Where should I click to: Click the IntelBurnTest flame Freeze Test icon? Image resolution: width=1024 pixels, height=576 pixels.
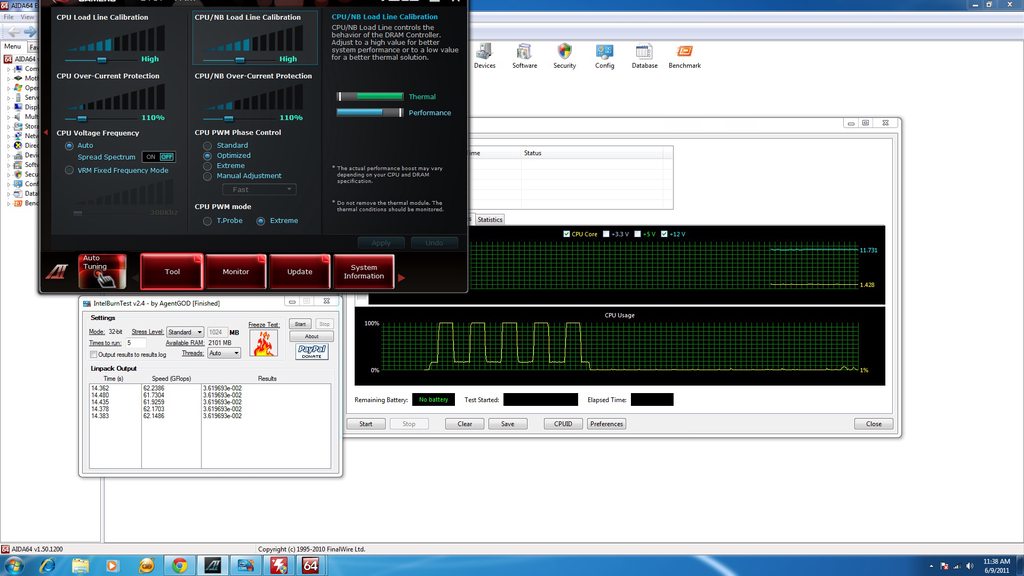tap(263, 343)
